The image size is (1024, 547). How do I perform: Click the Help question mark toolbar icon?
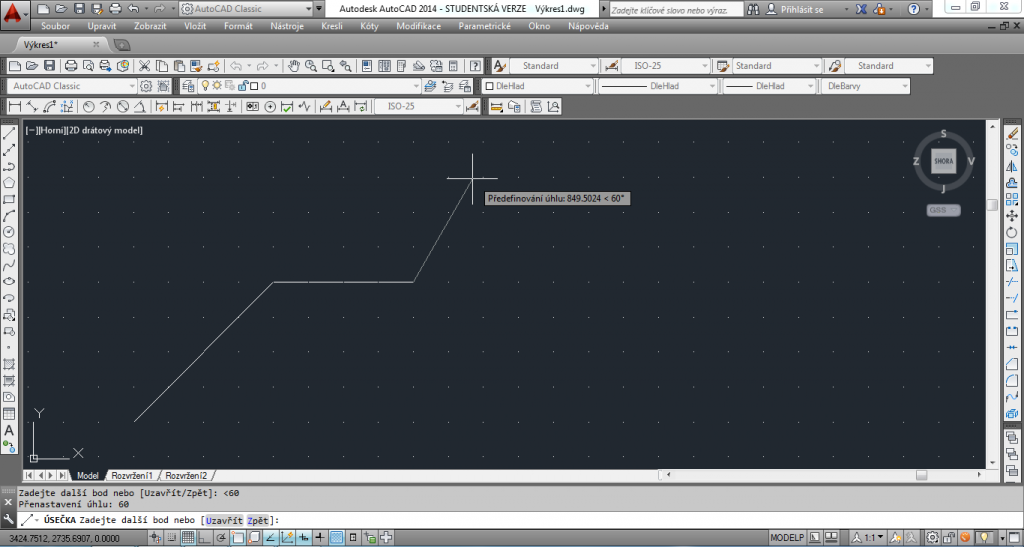475,66
